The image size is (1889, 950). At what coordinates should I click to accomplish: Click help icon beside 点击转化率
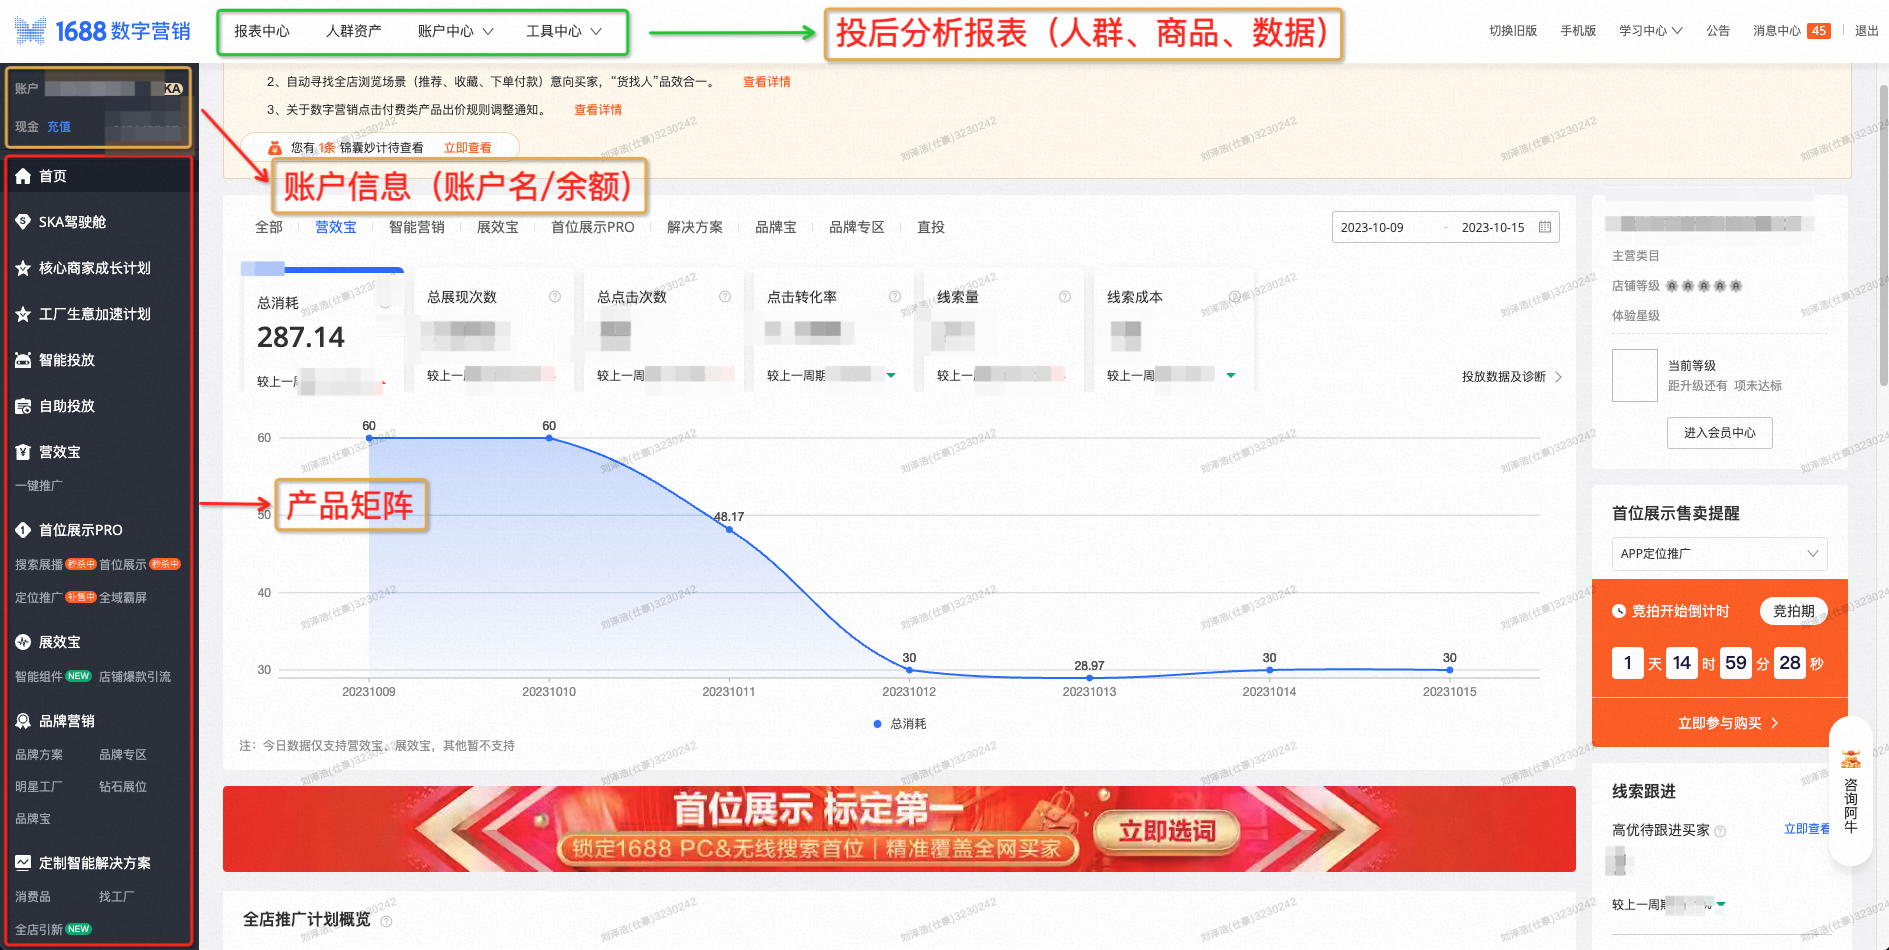click(895, 297)
